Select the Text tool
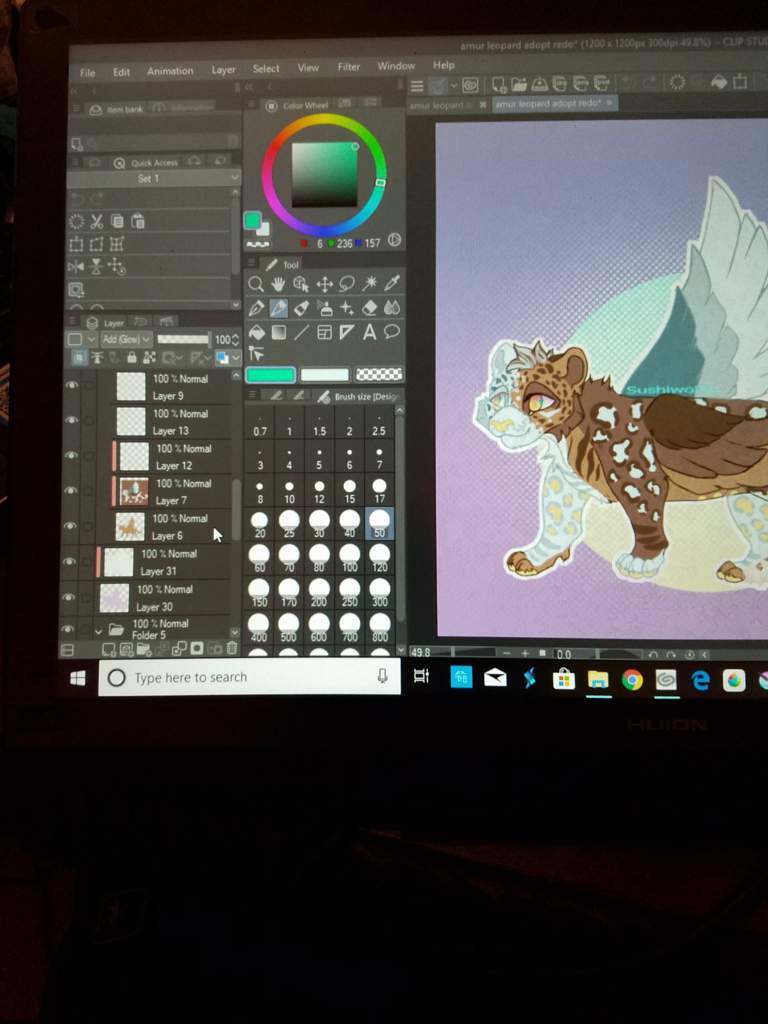This screenshot has height=1024, width=768. coord(370,332)
